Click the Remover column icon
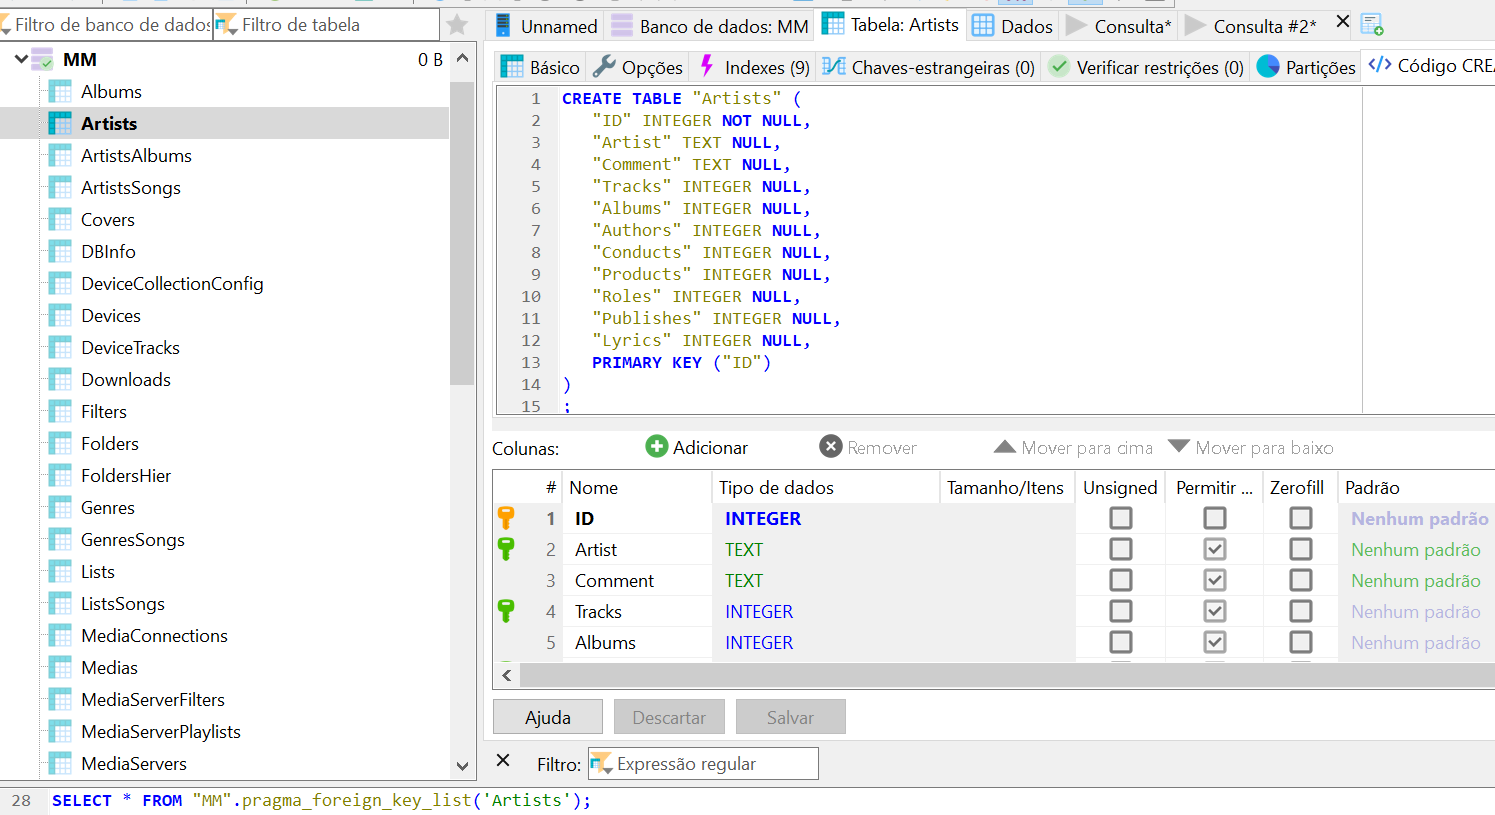This screenshot has width=1495, height=815. tap(831, 447)
